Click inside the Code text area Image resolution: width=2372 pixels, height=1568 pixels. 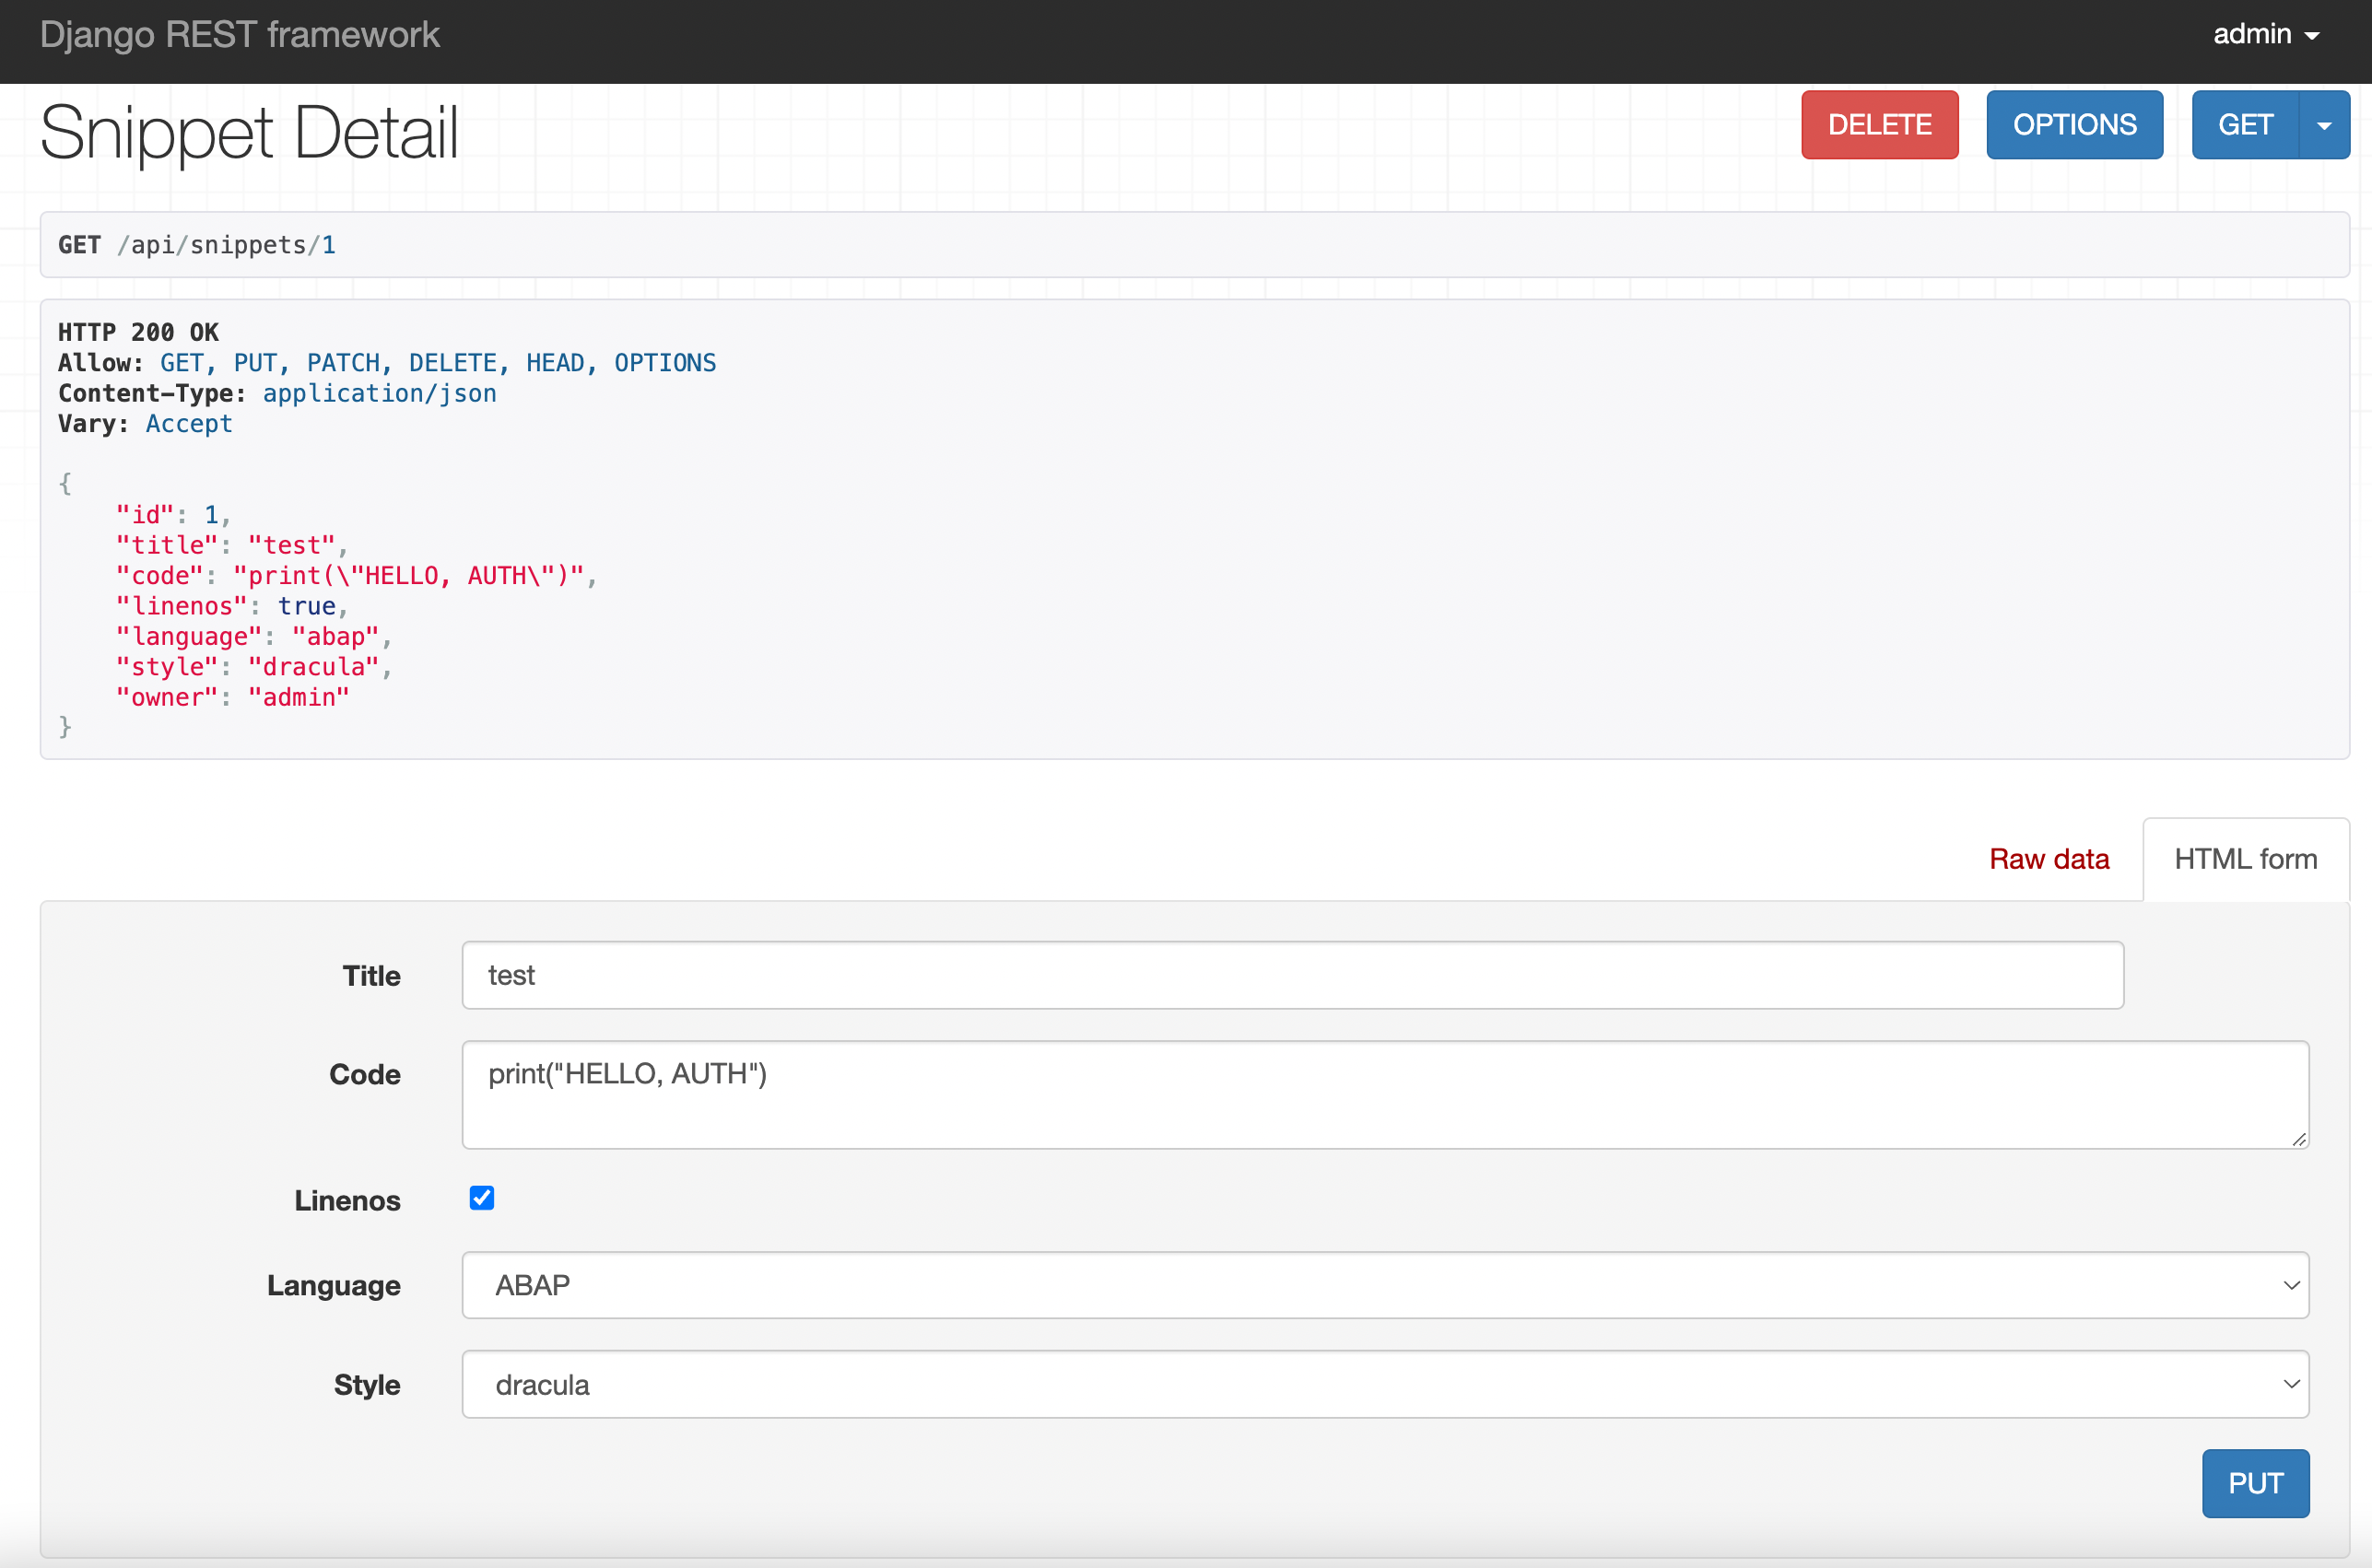coord(1385,1094)
